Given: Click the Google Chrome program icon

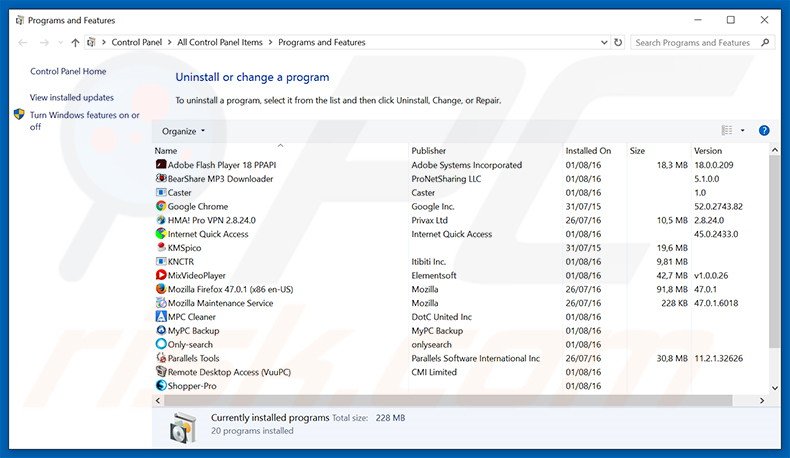Looking at the screenshot, I should tap(160, 207).
